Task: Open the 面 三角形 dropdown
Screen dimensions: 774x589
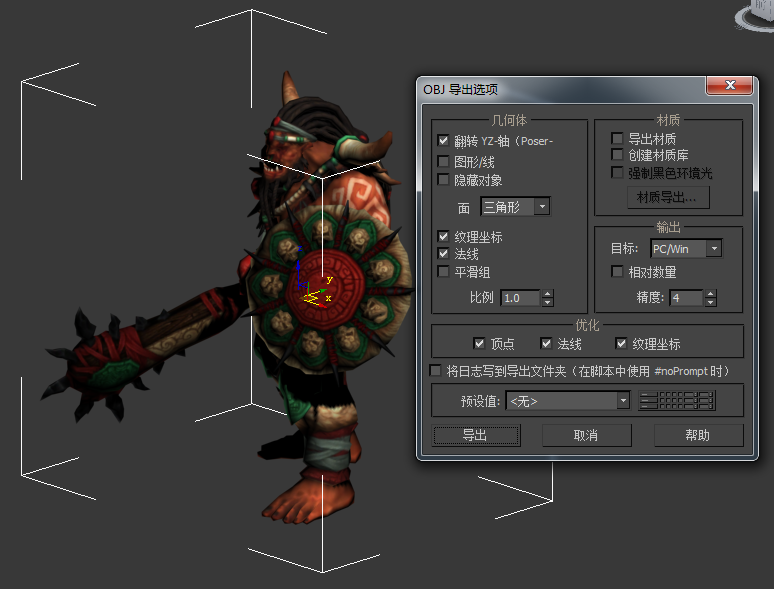Action: (x=515, y=206)
